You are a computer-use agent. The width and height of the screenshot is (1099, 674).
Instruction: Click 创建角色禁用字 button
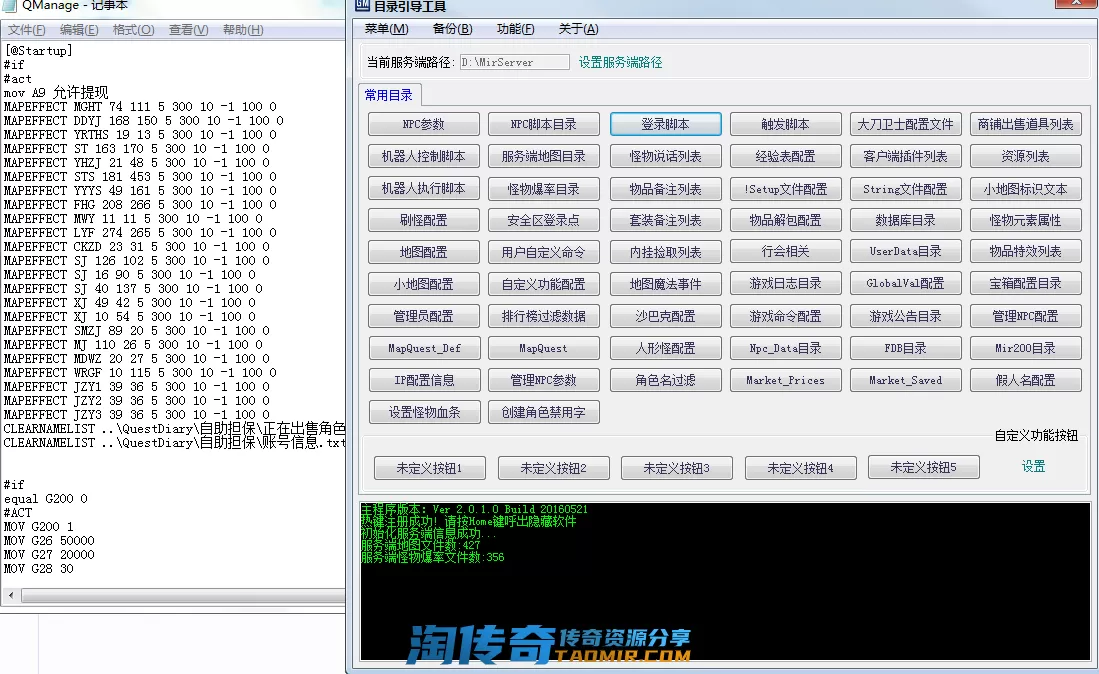pyautogui.click(x=544, y=413)
